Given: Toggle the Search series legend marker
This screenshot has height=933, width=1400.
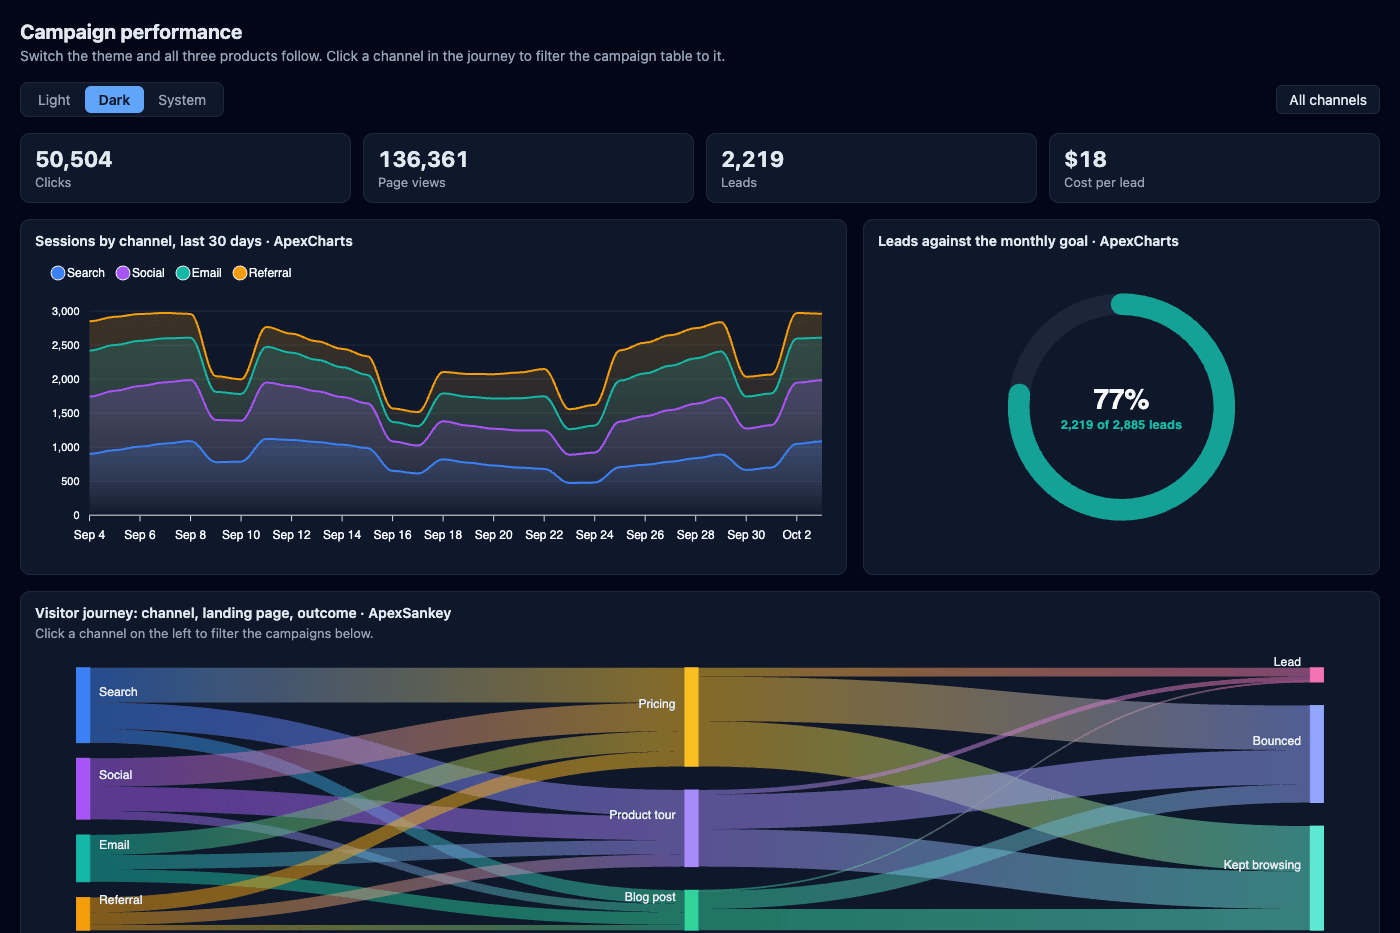Looking at the screenshot, I should (58, 273).
